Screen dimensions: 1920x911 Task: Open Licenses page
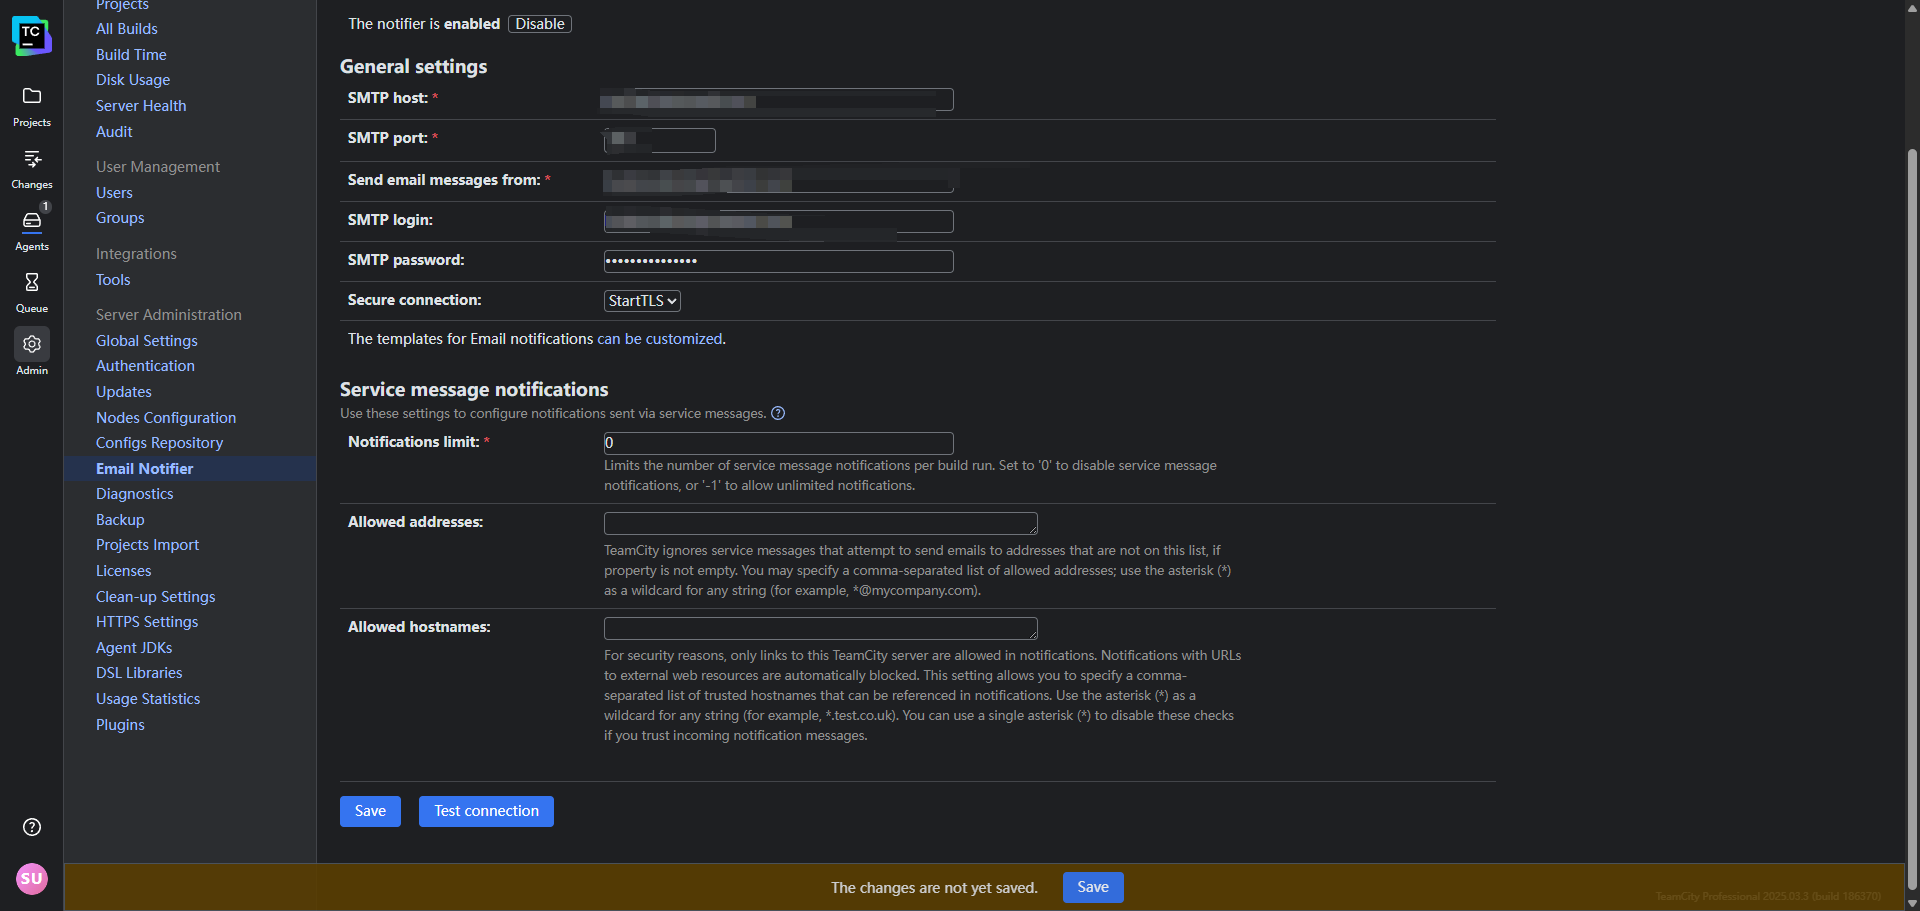[x=124, y=571]
